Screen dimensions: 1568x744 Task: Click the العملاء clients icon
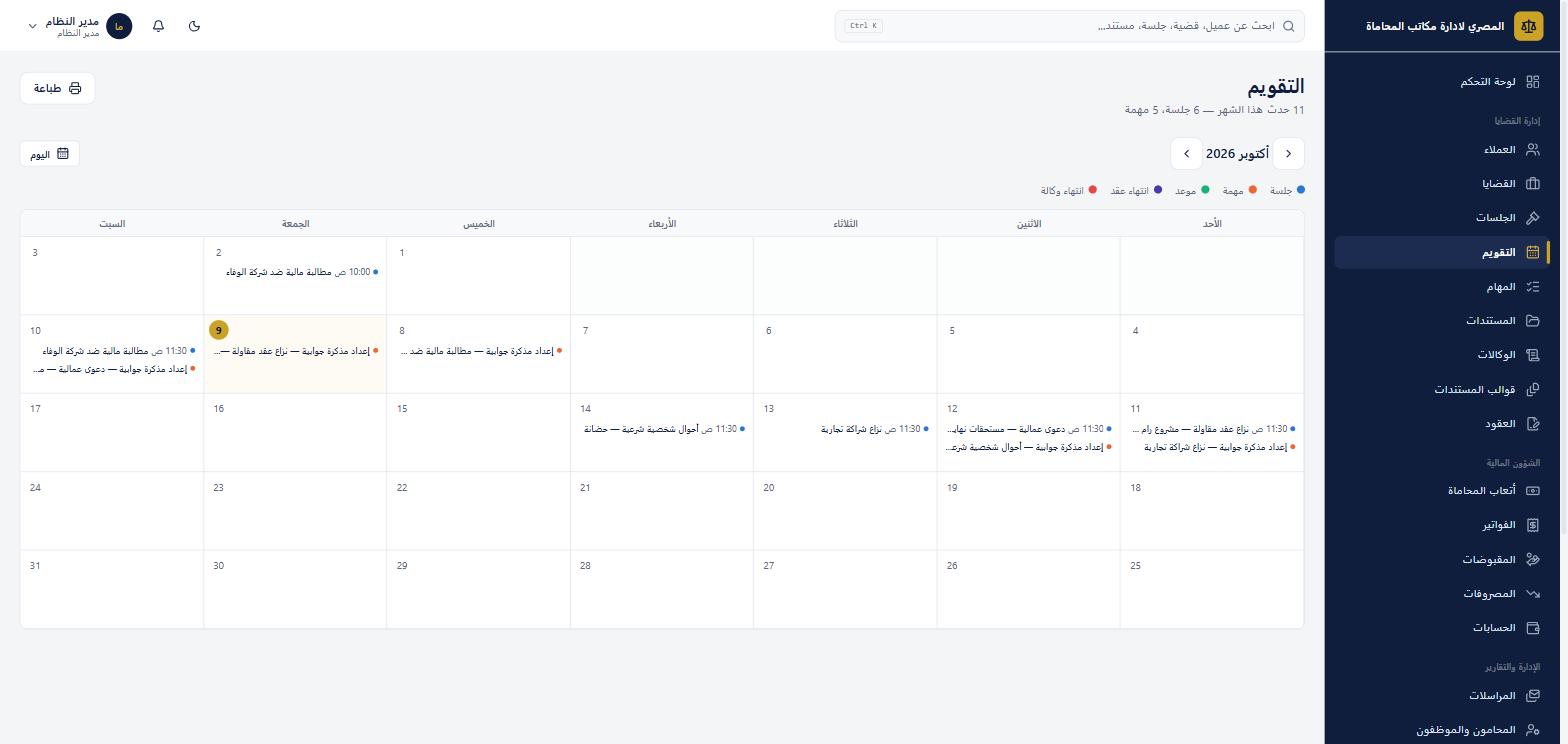(x=1533, y=150)
